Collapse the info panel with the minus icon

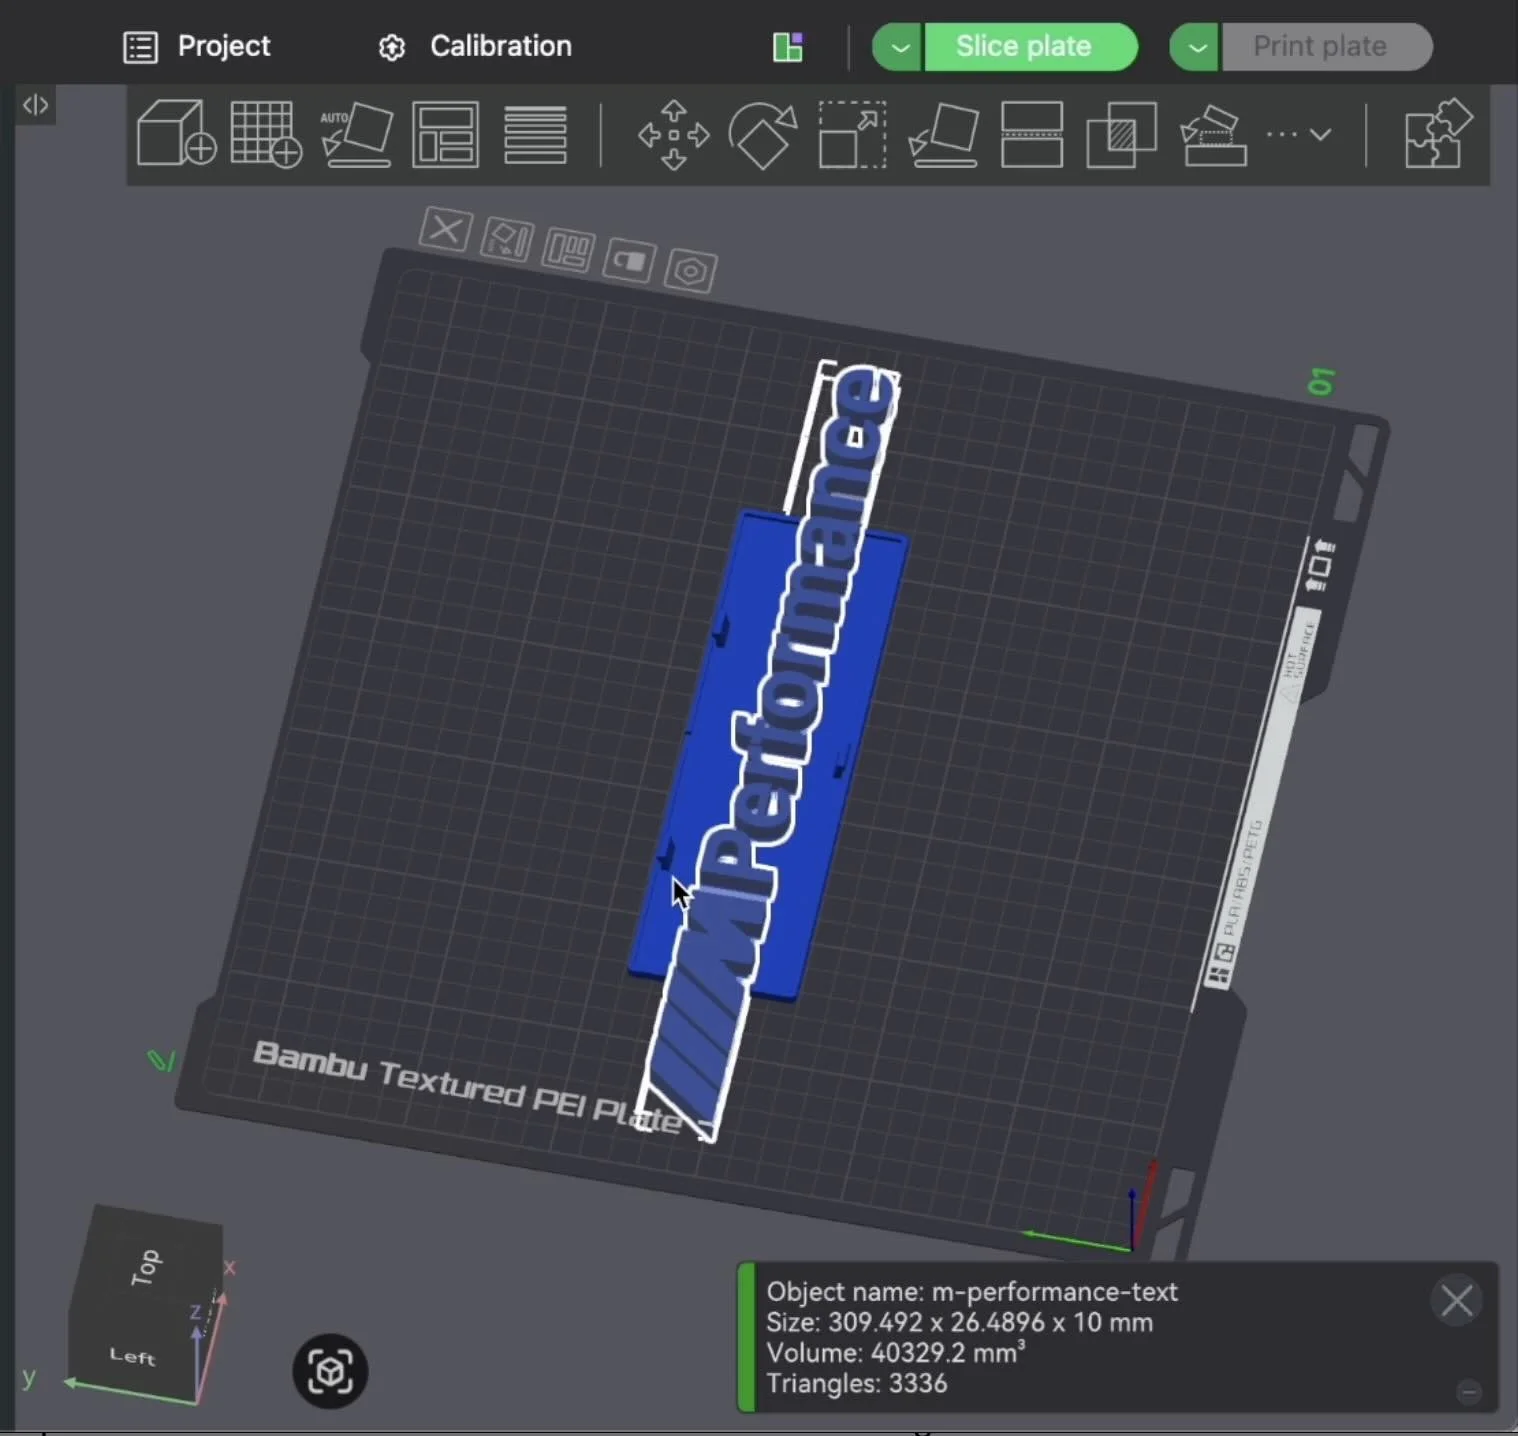[x=1468, y=1391]
